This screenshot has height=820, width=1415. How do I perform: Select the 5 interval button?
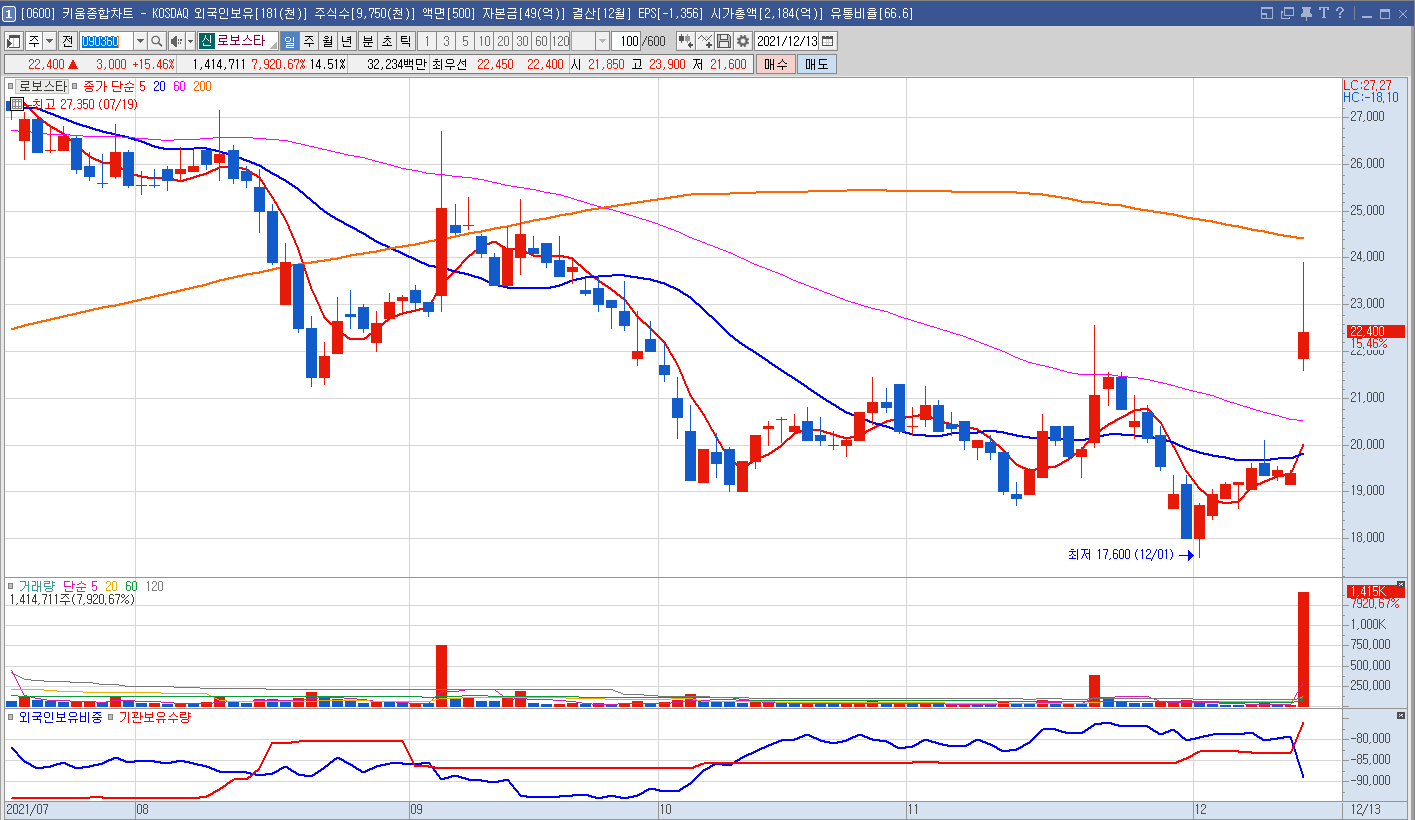(x=465, y=41)
